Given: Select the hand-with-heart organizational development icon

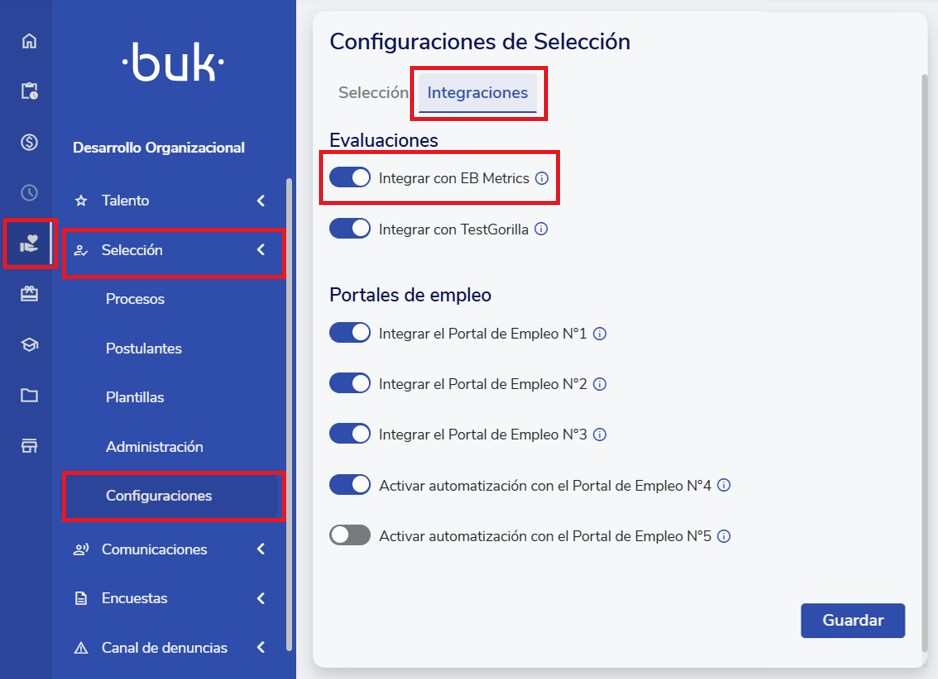Looking at the screenshot, I should [x=29, y=243].
